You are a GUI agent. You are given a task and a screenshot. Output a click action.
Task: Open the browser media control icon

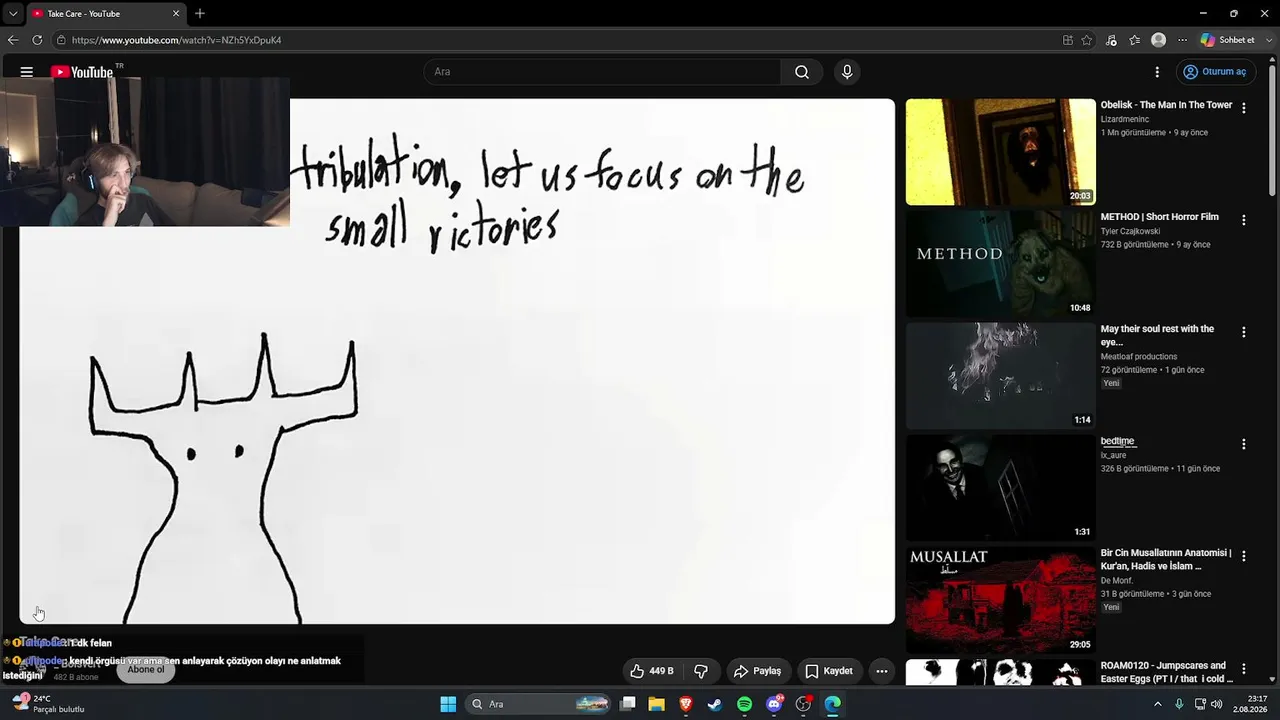pos(1112,40)
